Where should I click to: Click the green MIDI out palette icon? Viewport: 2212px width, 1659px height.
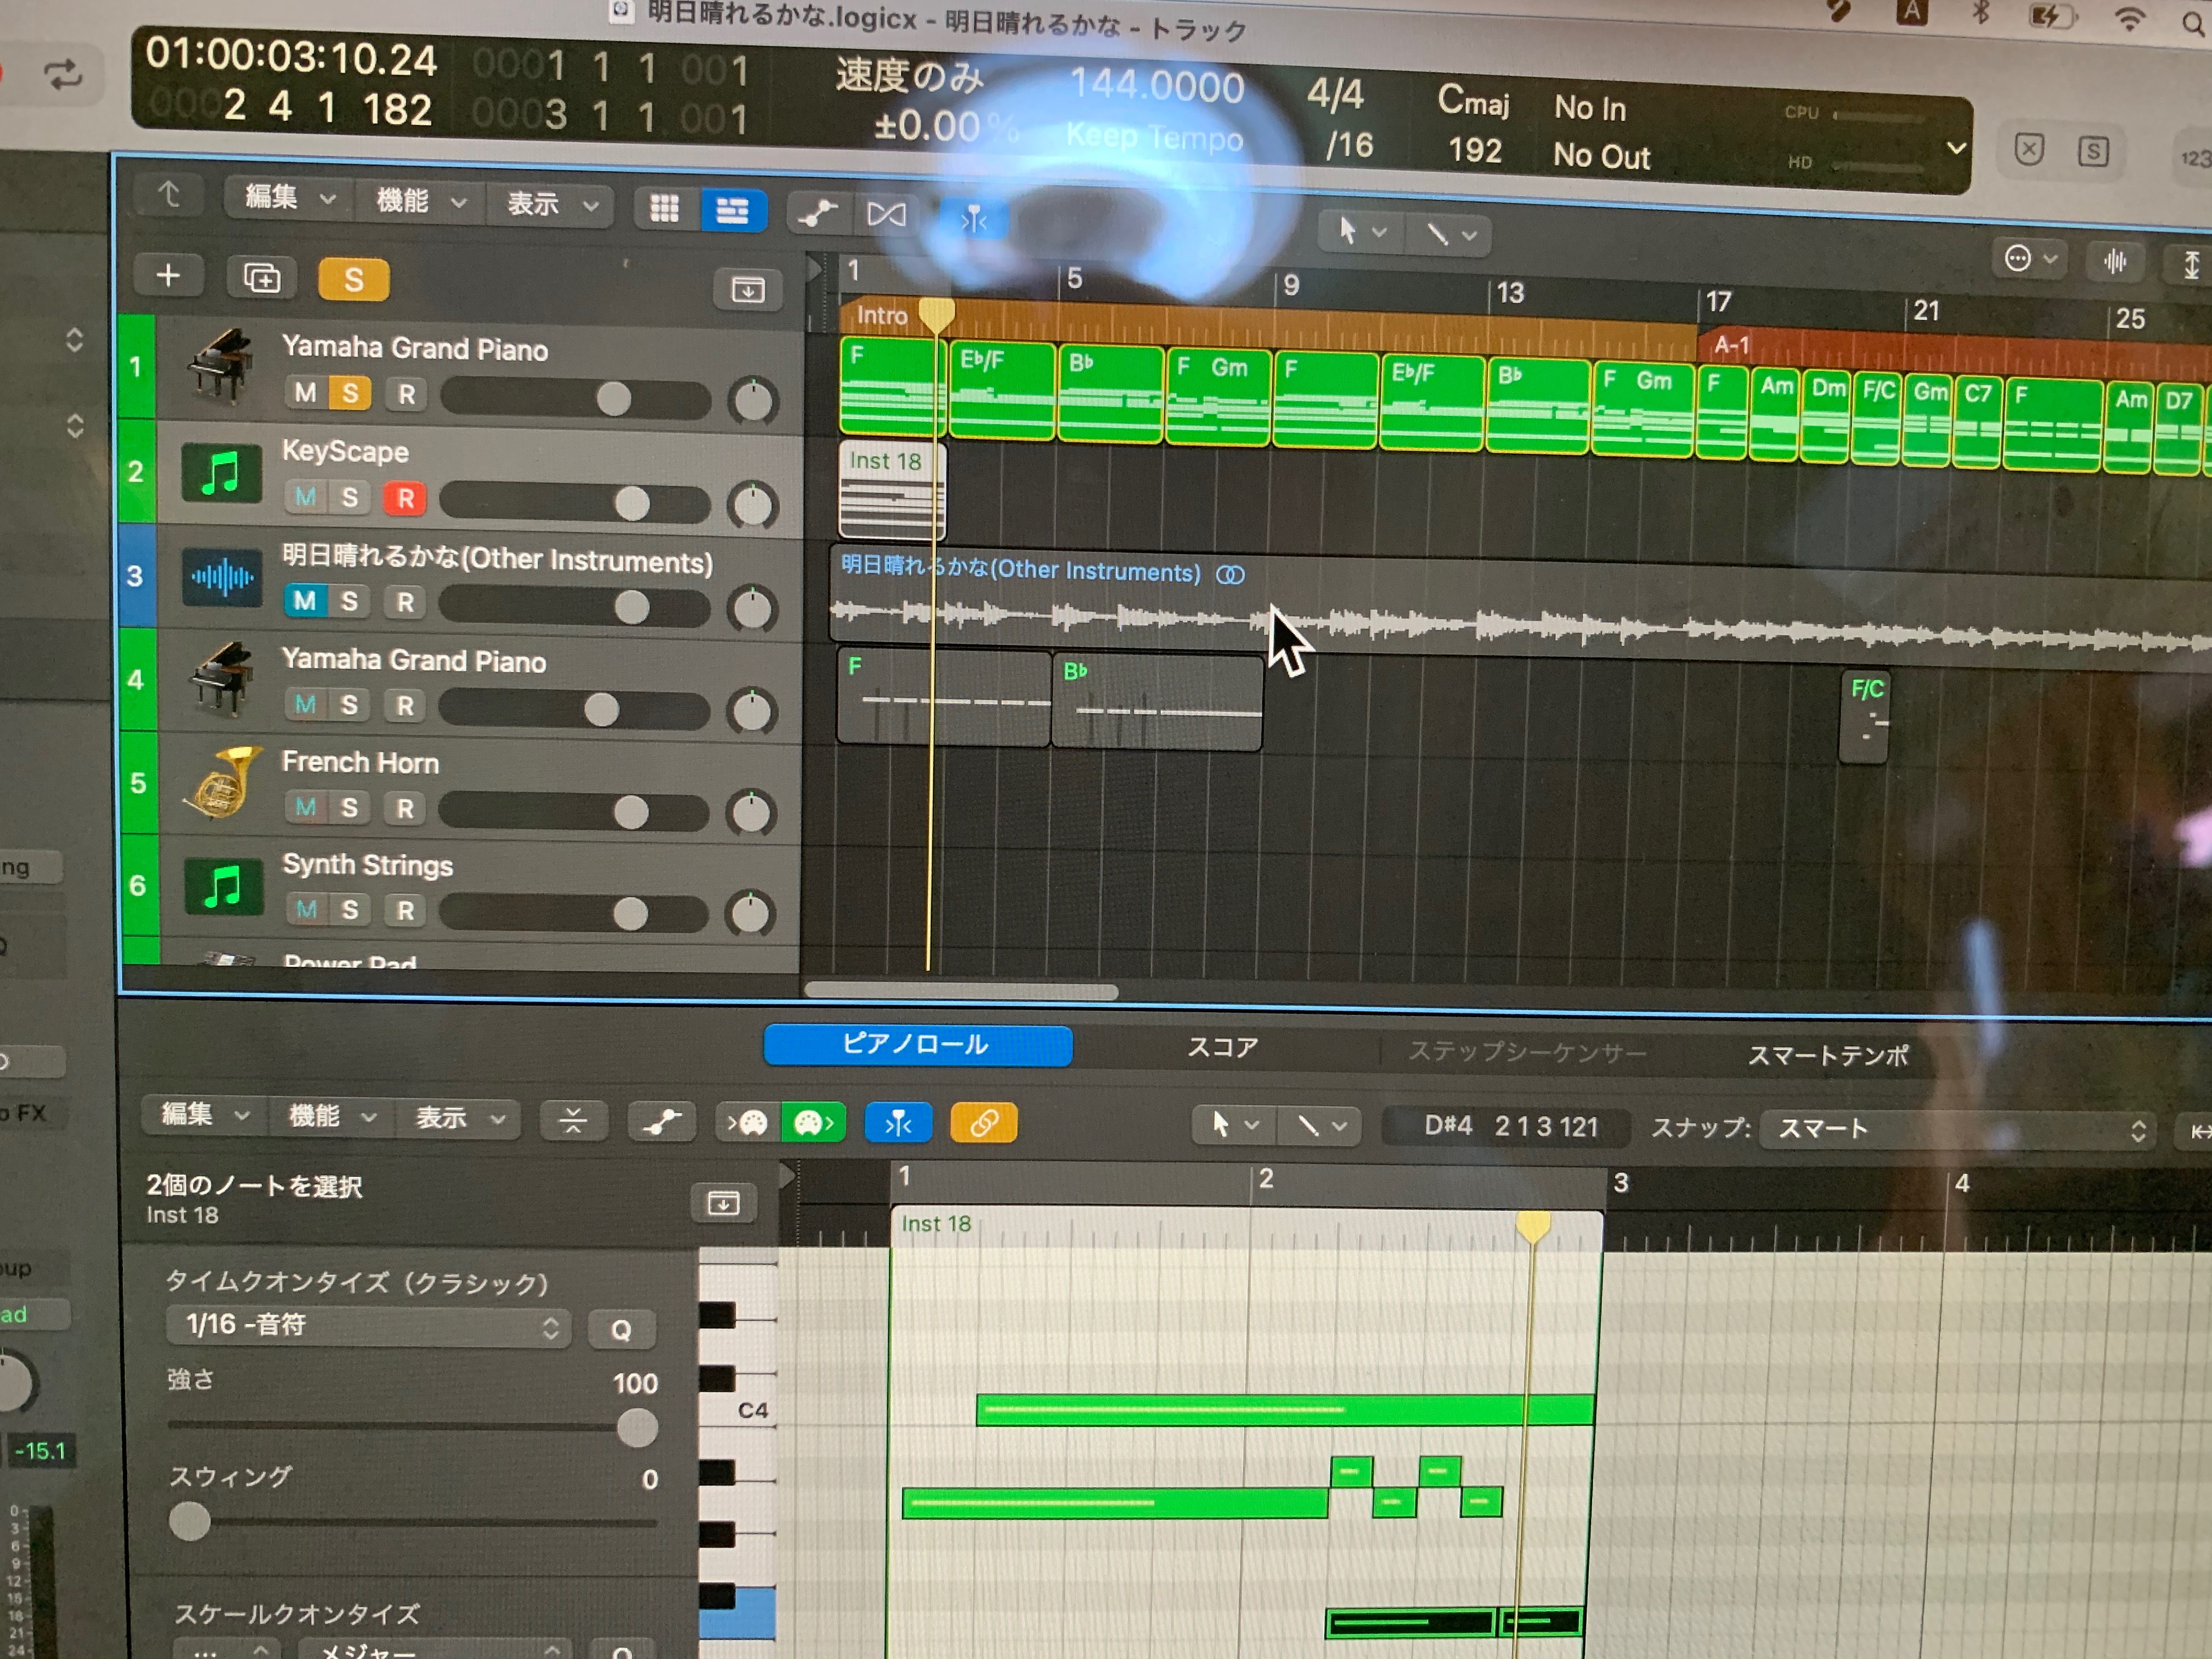812,1122
